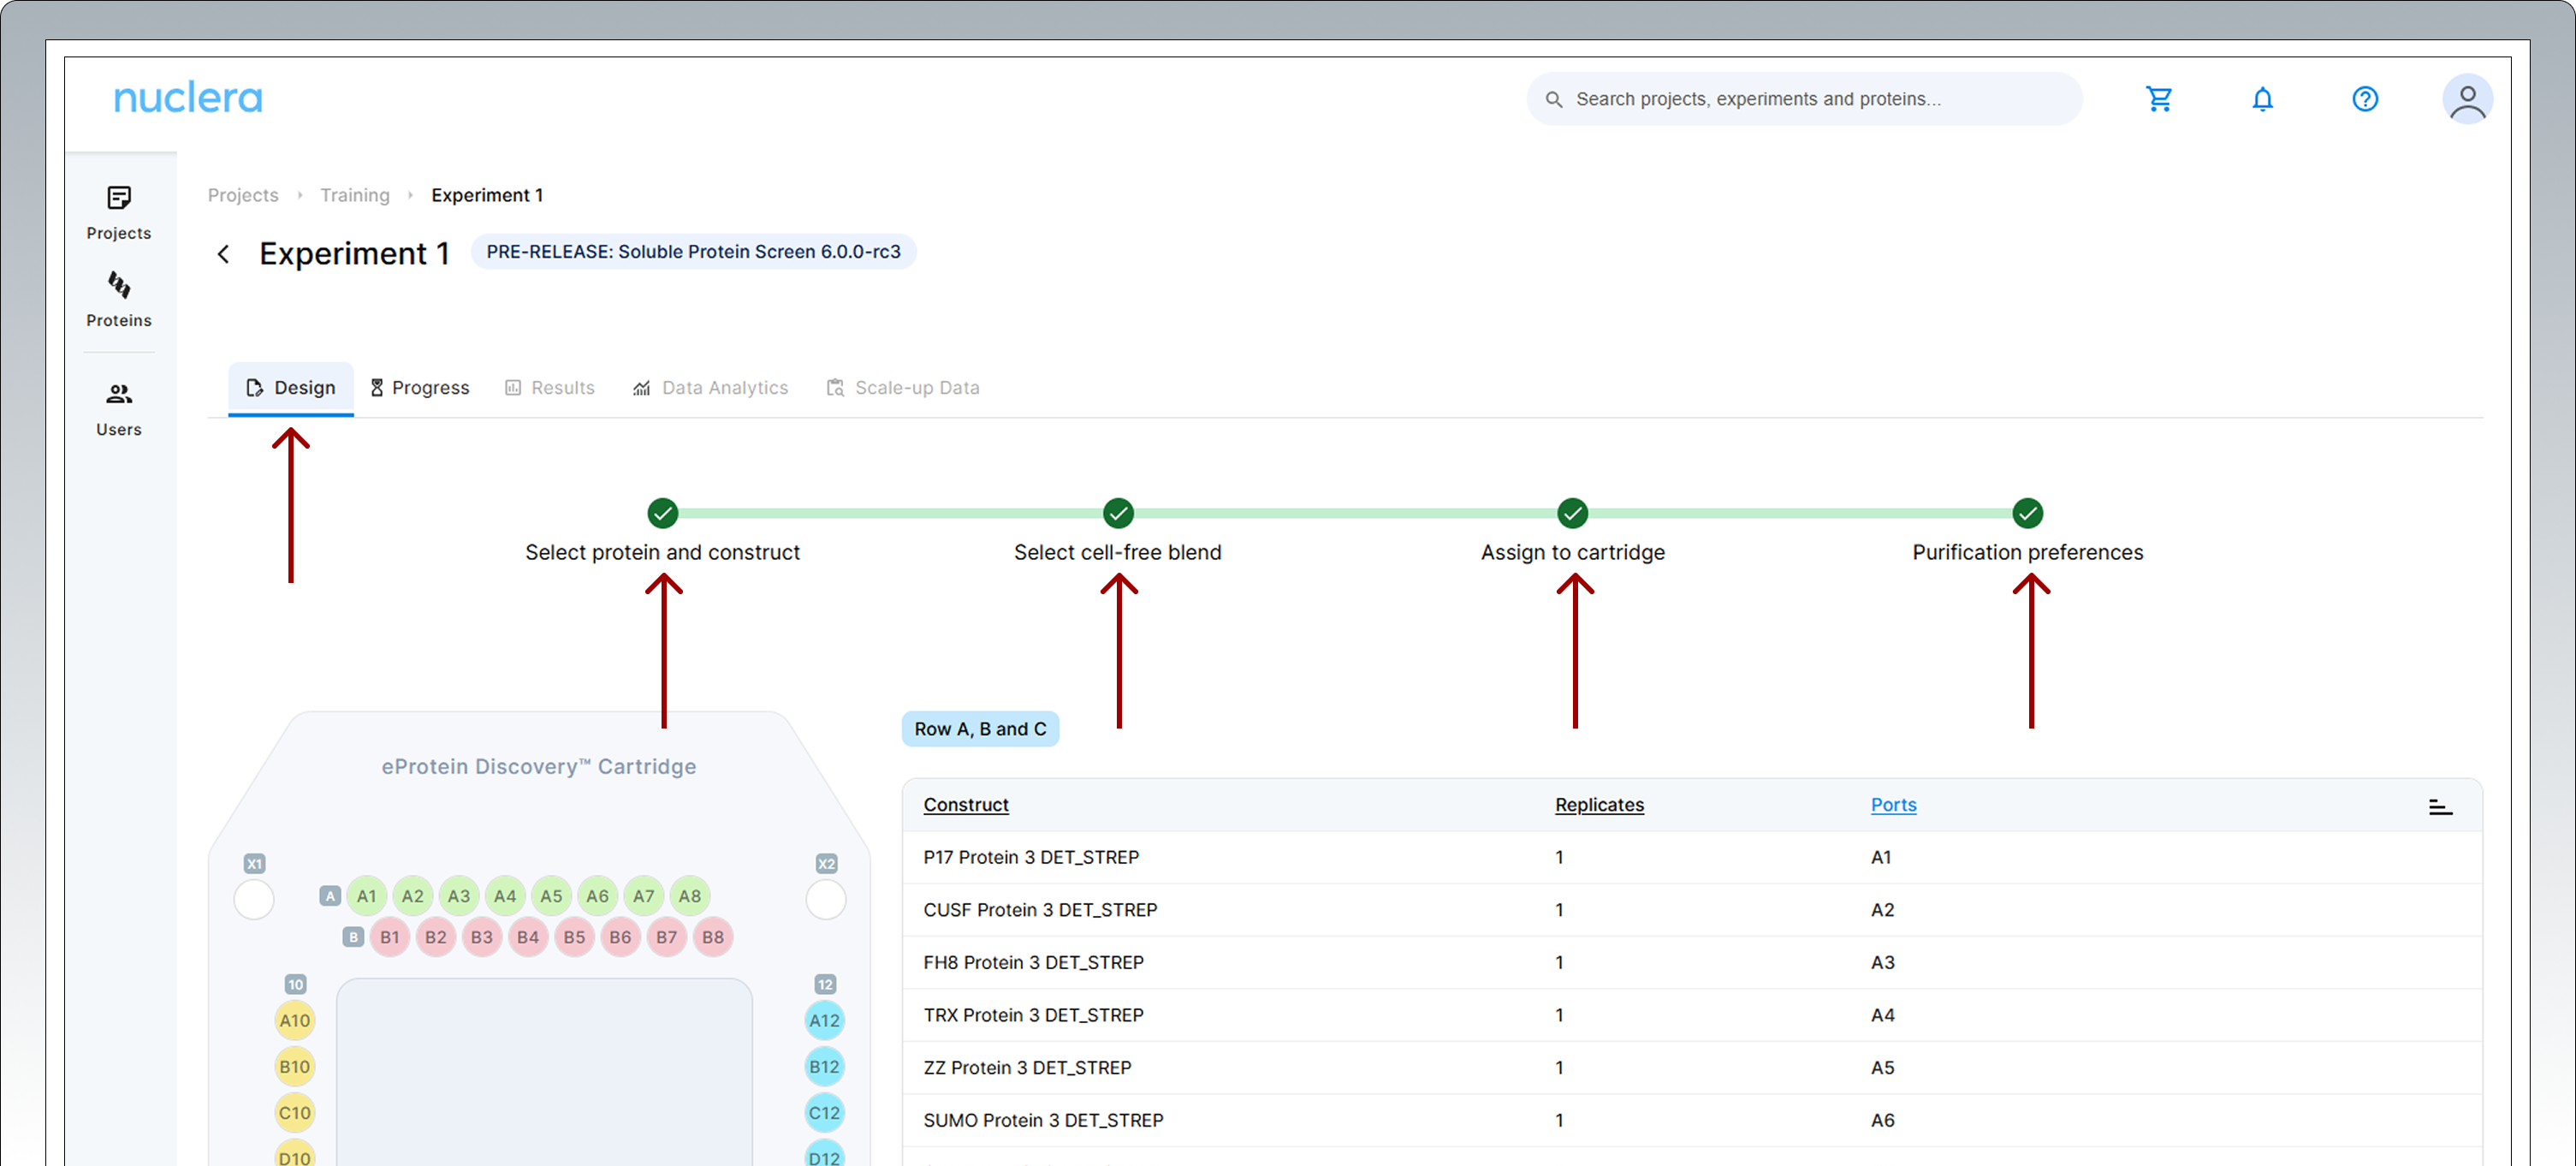Select cartridge port A1
The image size is (2576, 1166).
click(x=366, y=896)
